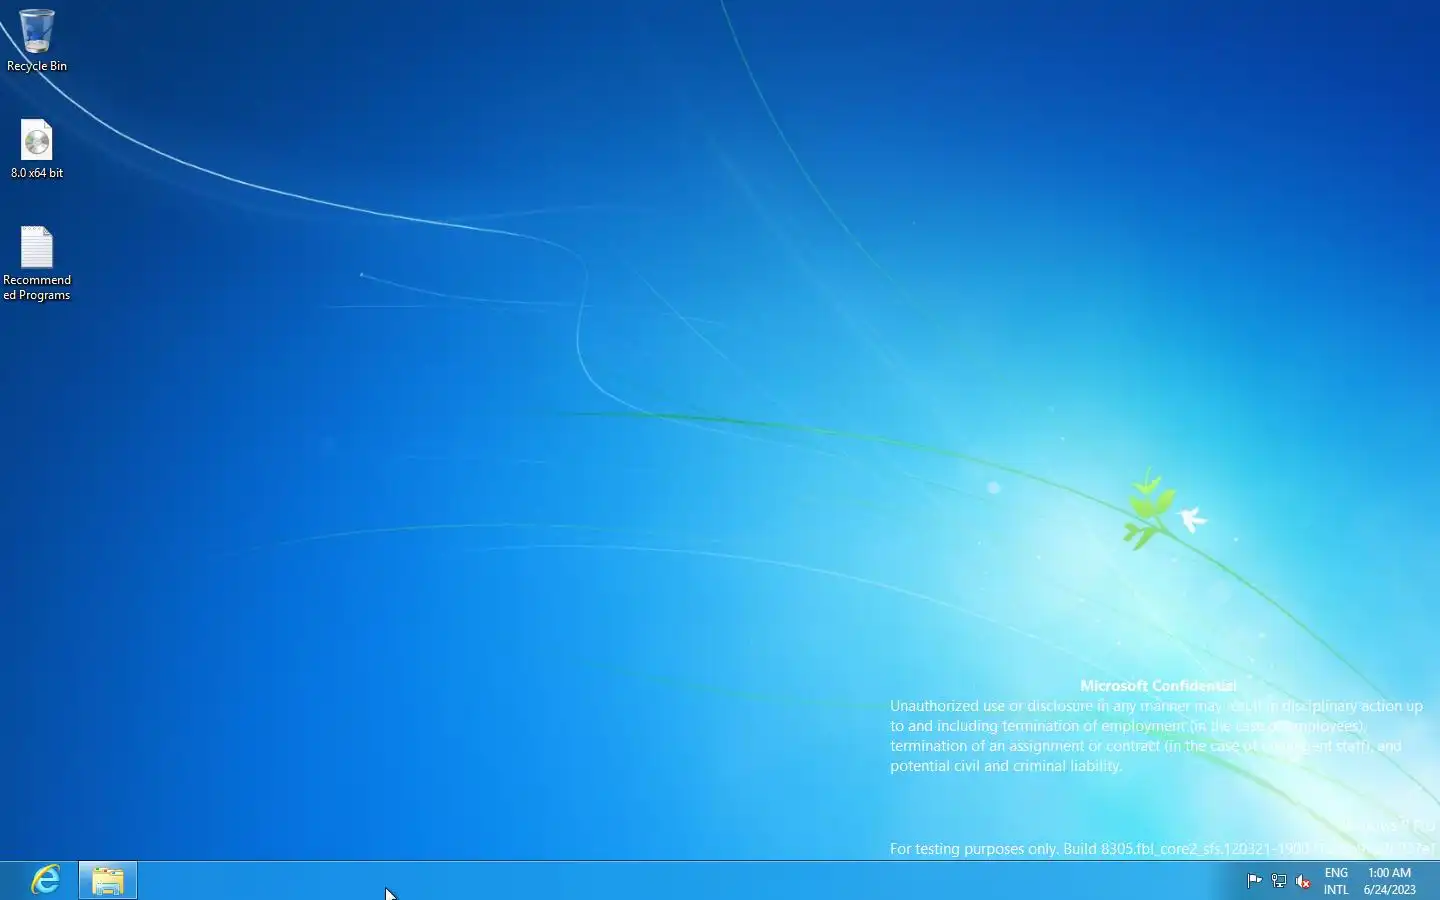Click the network status tray icon
Screen dimensions: 1440x900
(x=1278, y=881)
